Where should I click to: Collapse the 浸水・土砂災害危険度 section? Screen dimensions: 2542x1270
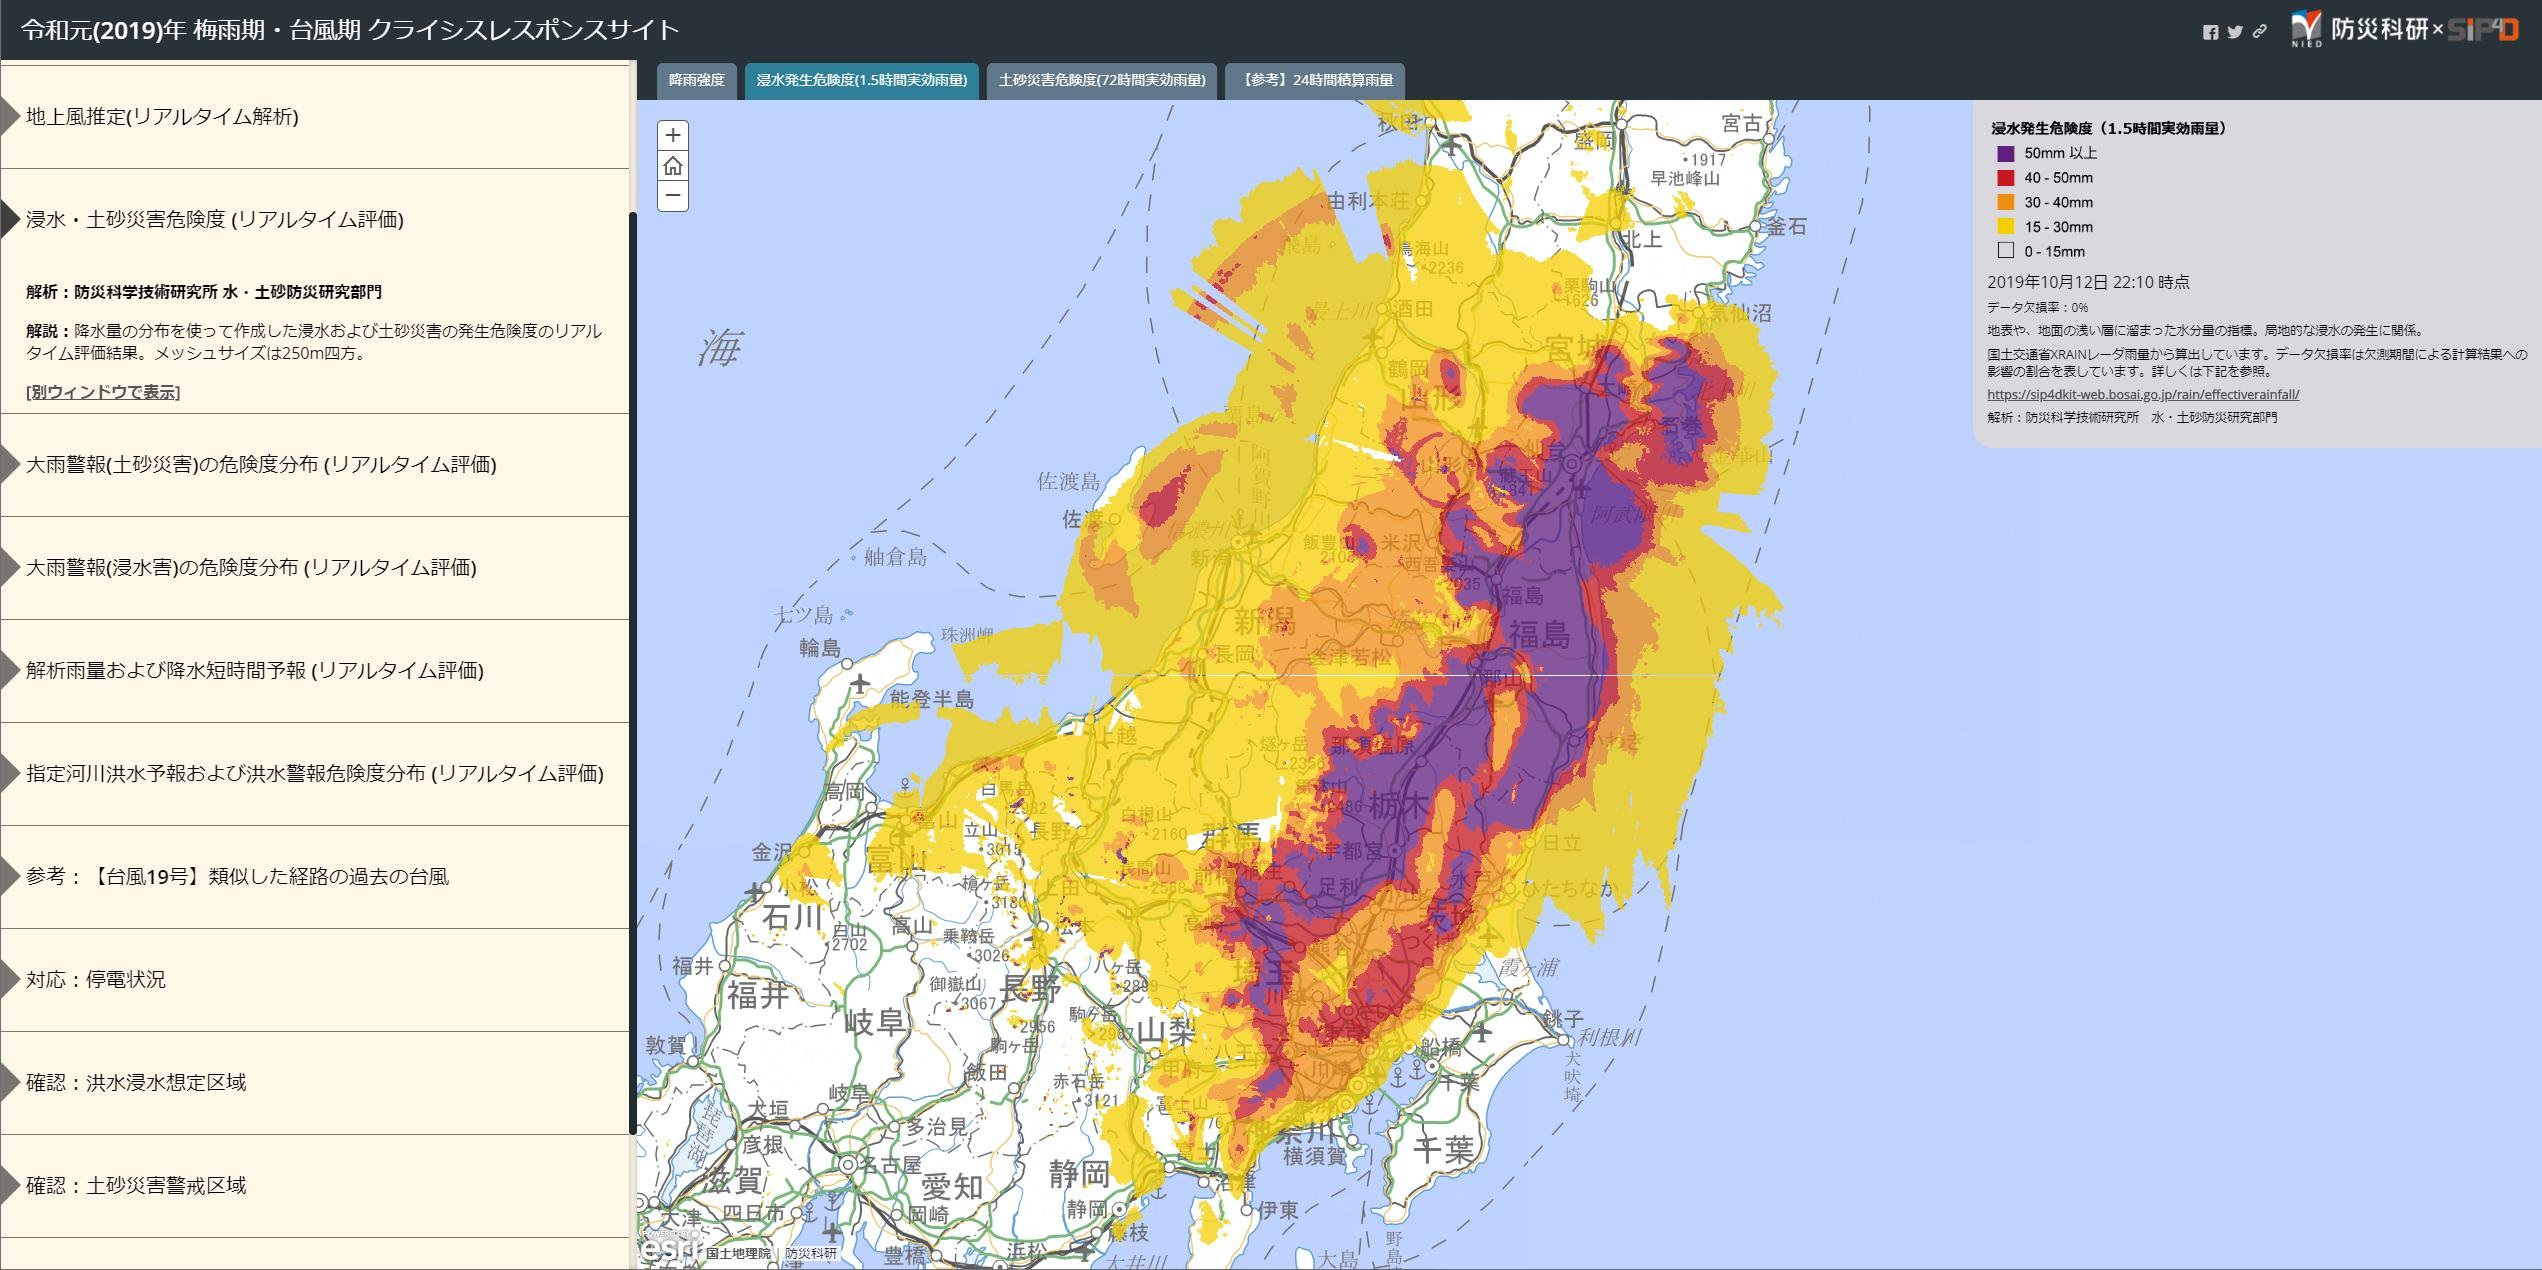pyautogui.click(x=212, y=219)
